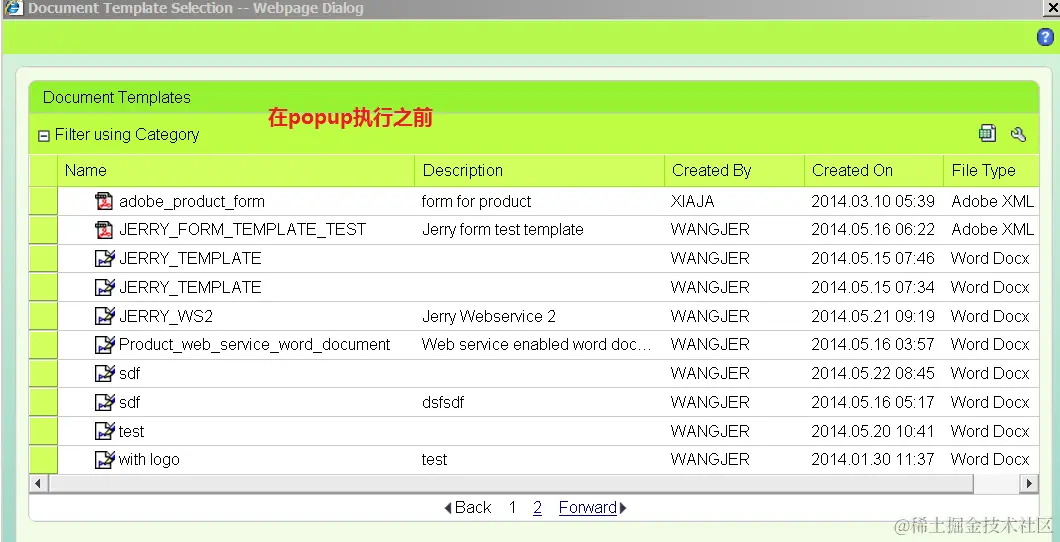Click the Word icon beside JERRY_WS2
Viewport: 1060px width, 542px height.
point(105,316)
